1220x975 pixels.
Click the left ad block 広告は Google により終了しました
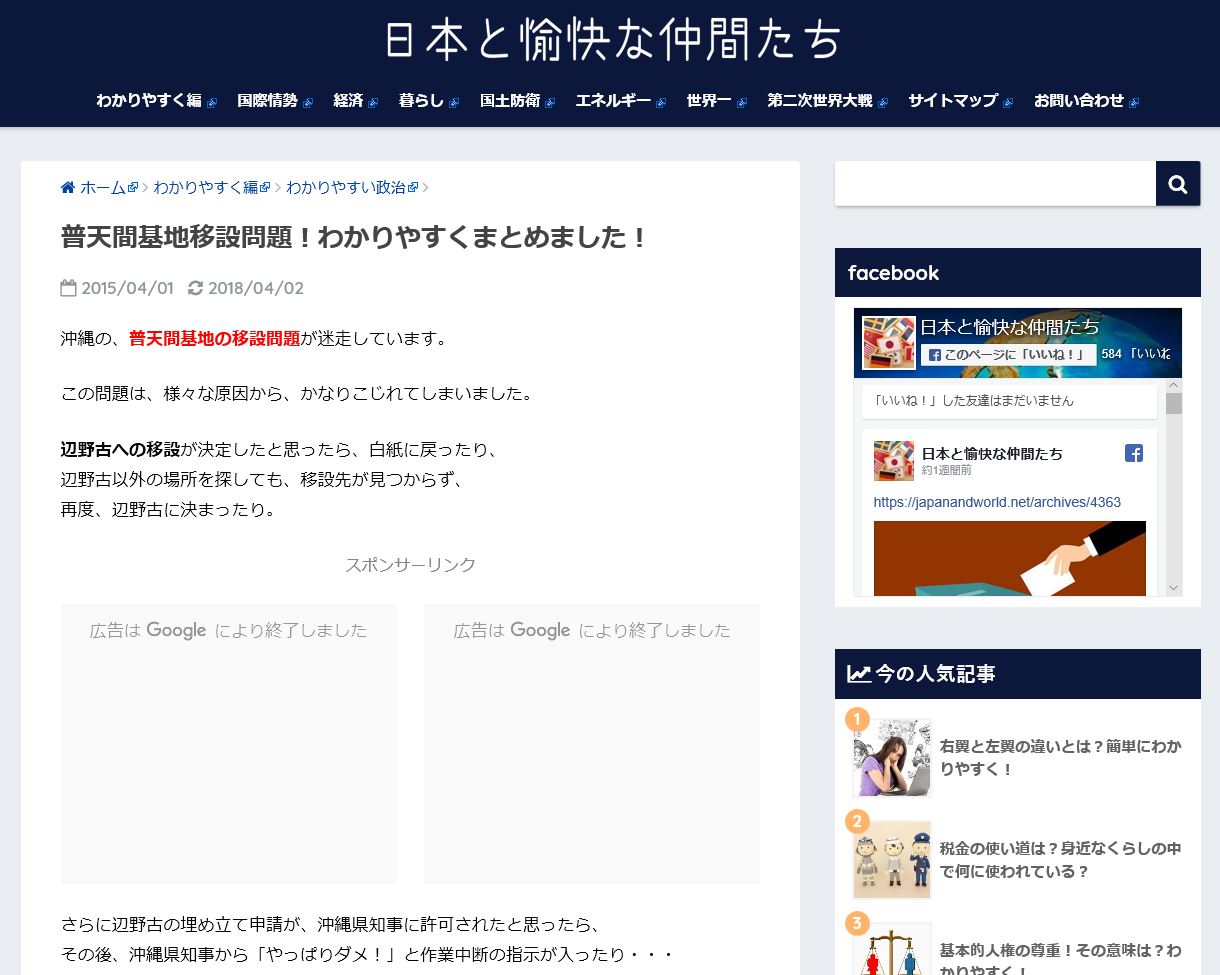tap(229, 743)
